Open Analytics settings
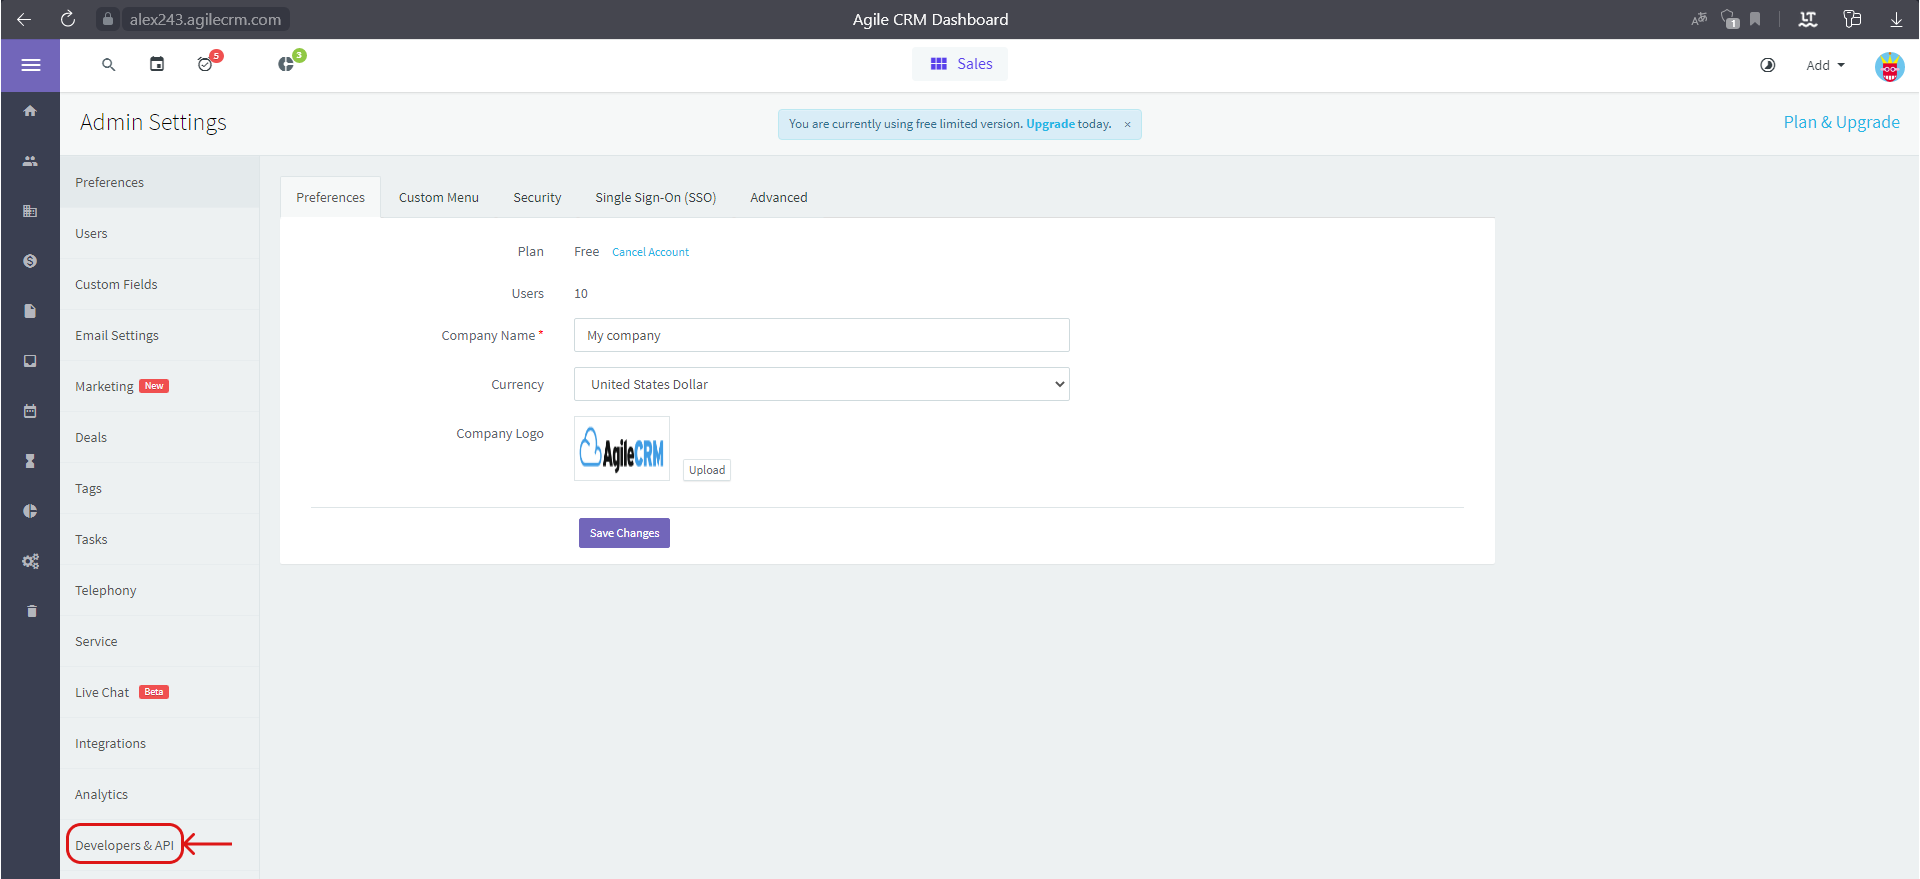 [159, 794]
